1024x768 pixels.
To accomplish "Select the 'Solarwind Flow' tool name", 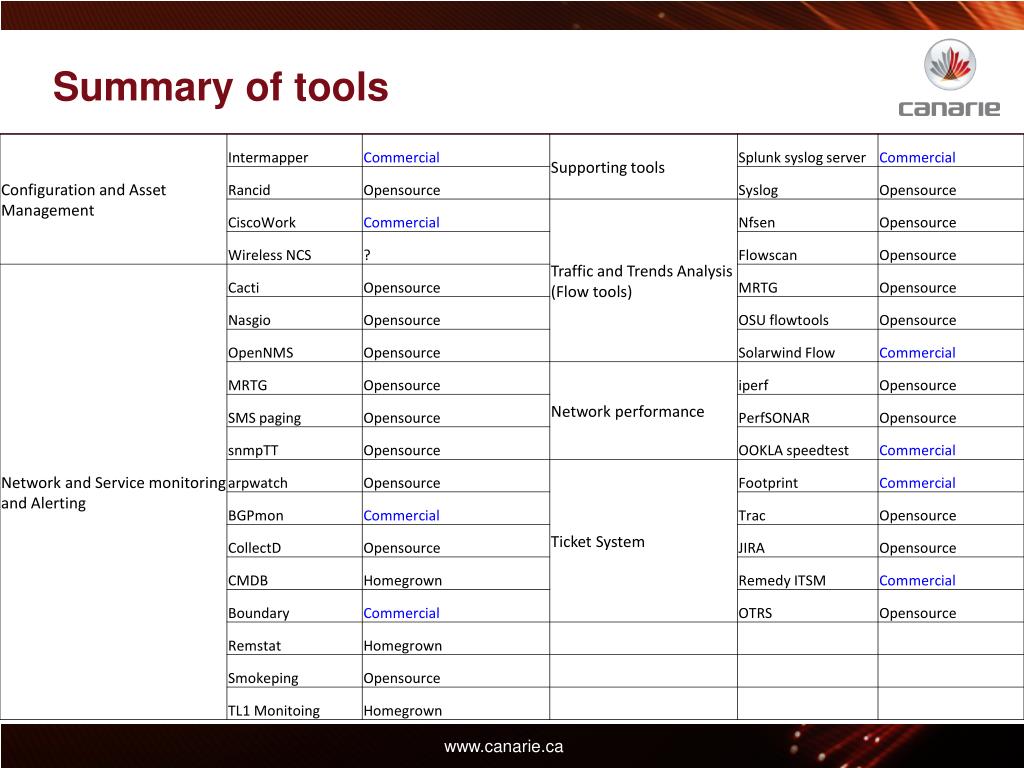I will coord(786,353).
